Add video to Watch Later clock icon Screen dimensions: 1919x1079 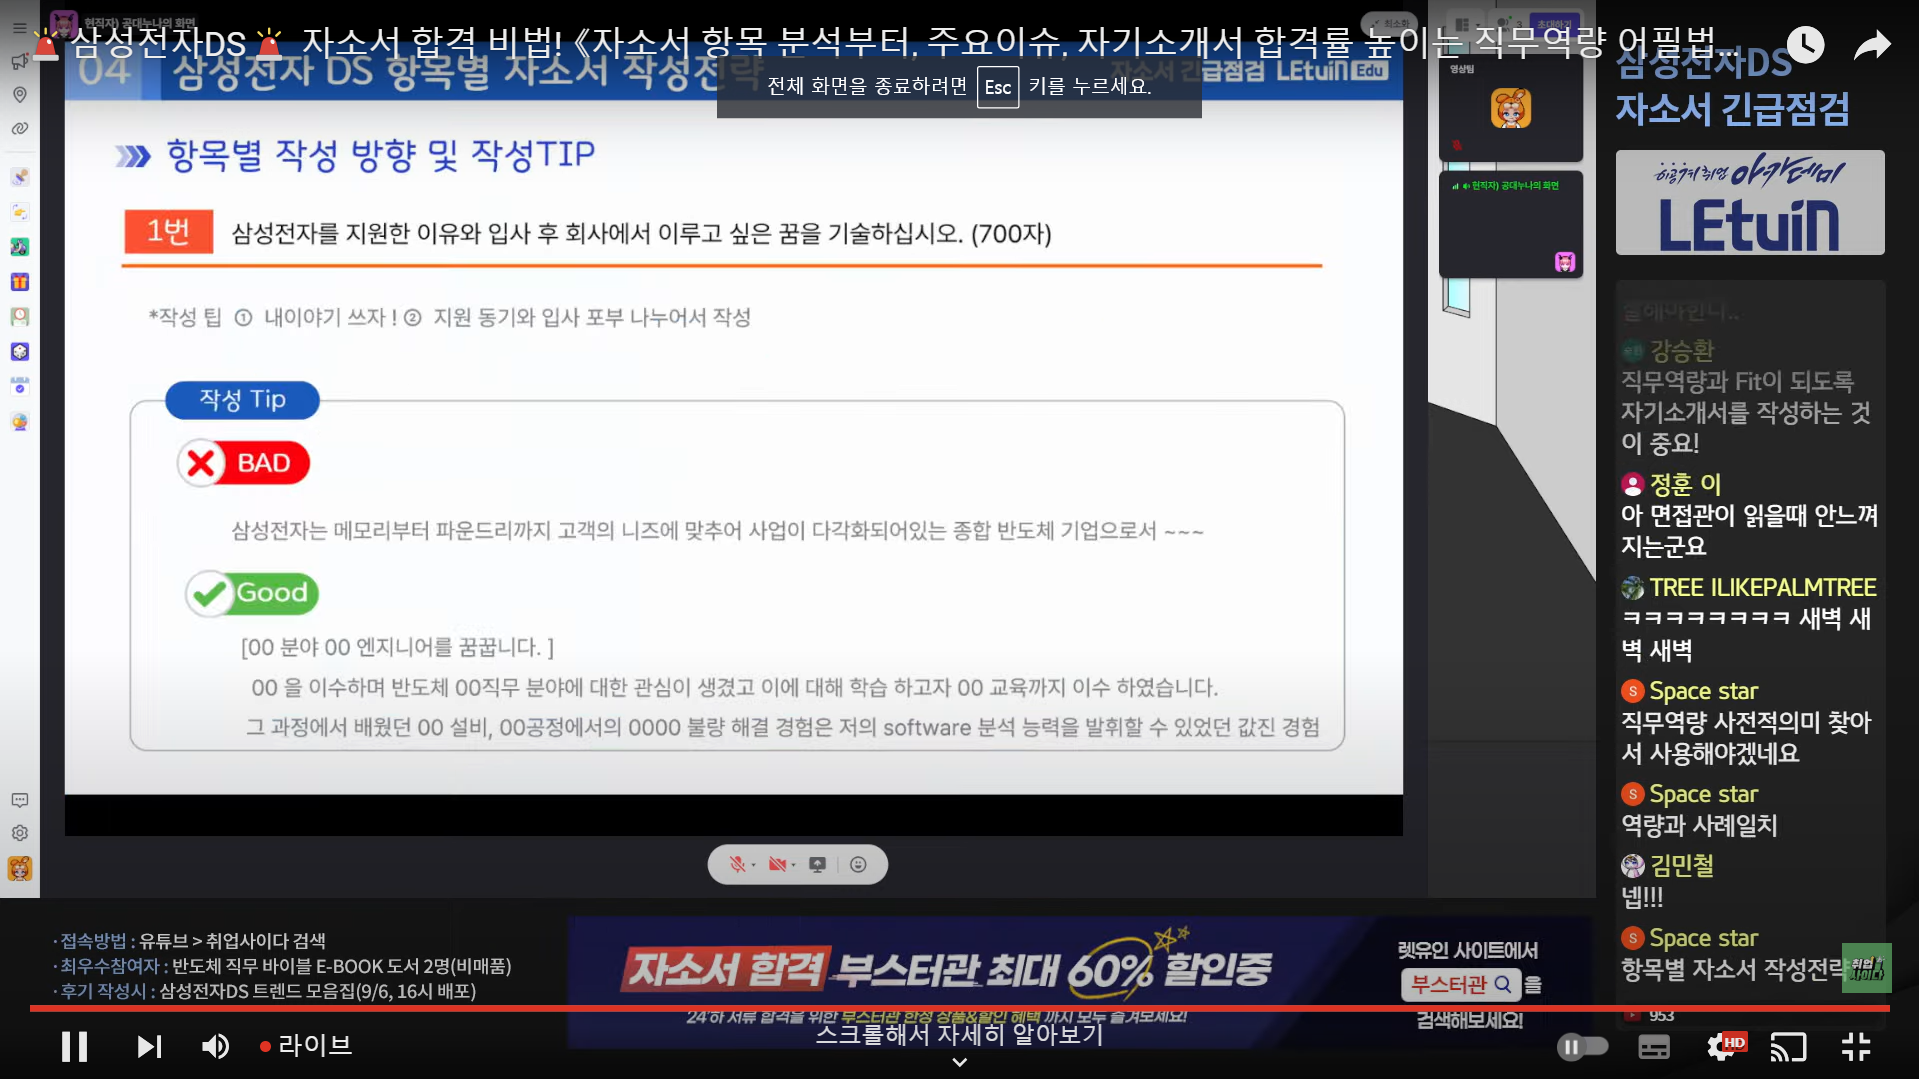point(1805,44)
